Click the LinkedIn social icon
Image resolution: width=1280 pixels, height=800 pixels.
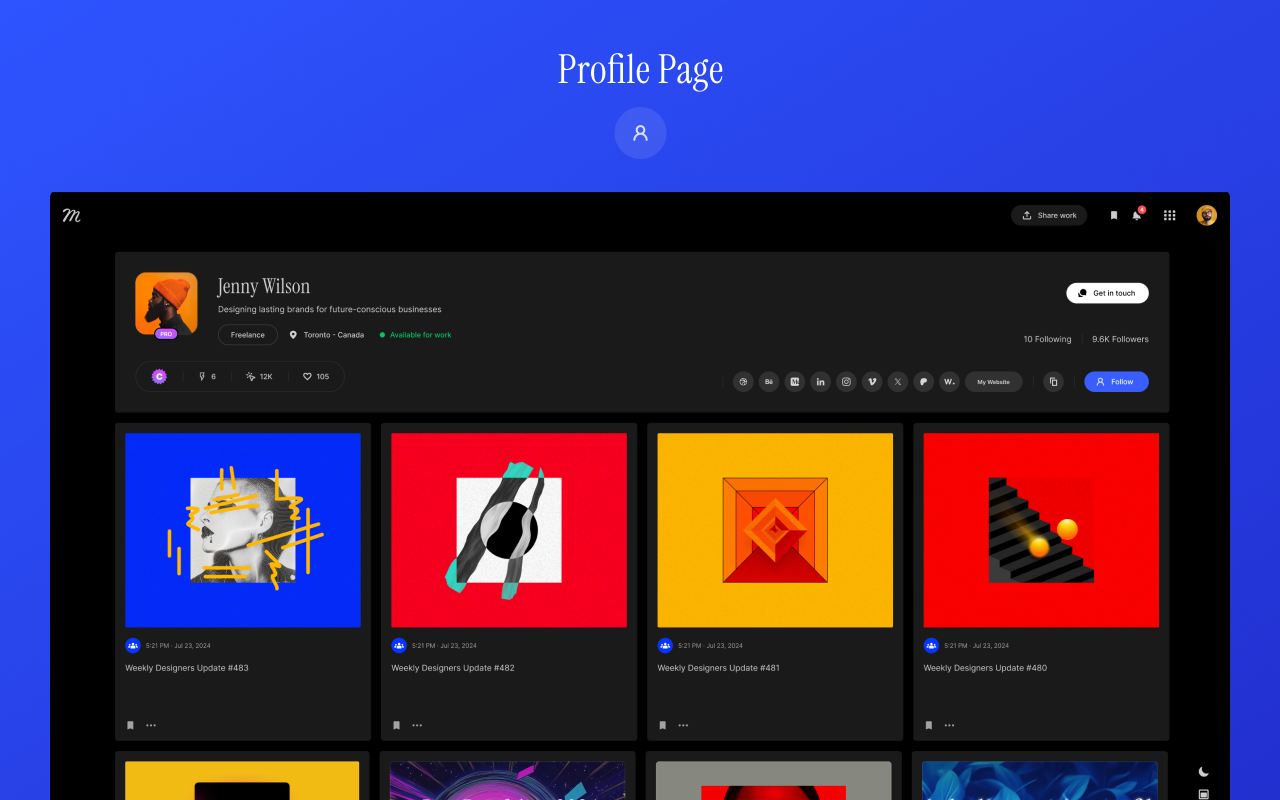(x=820, y=381)
